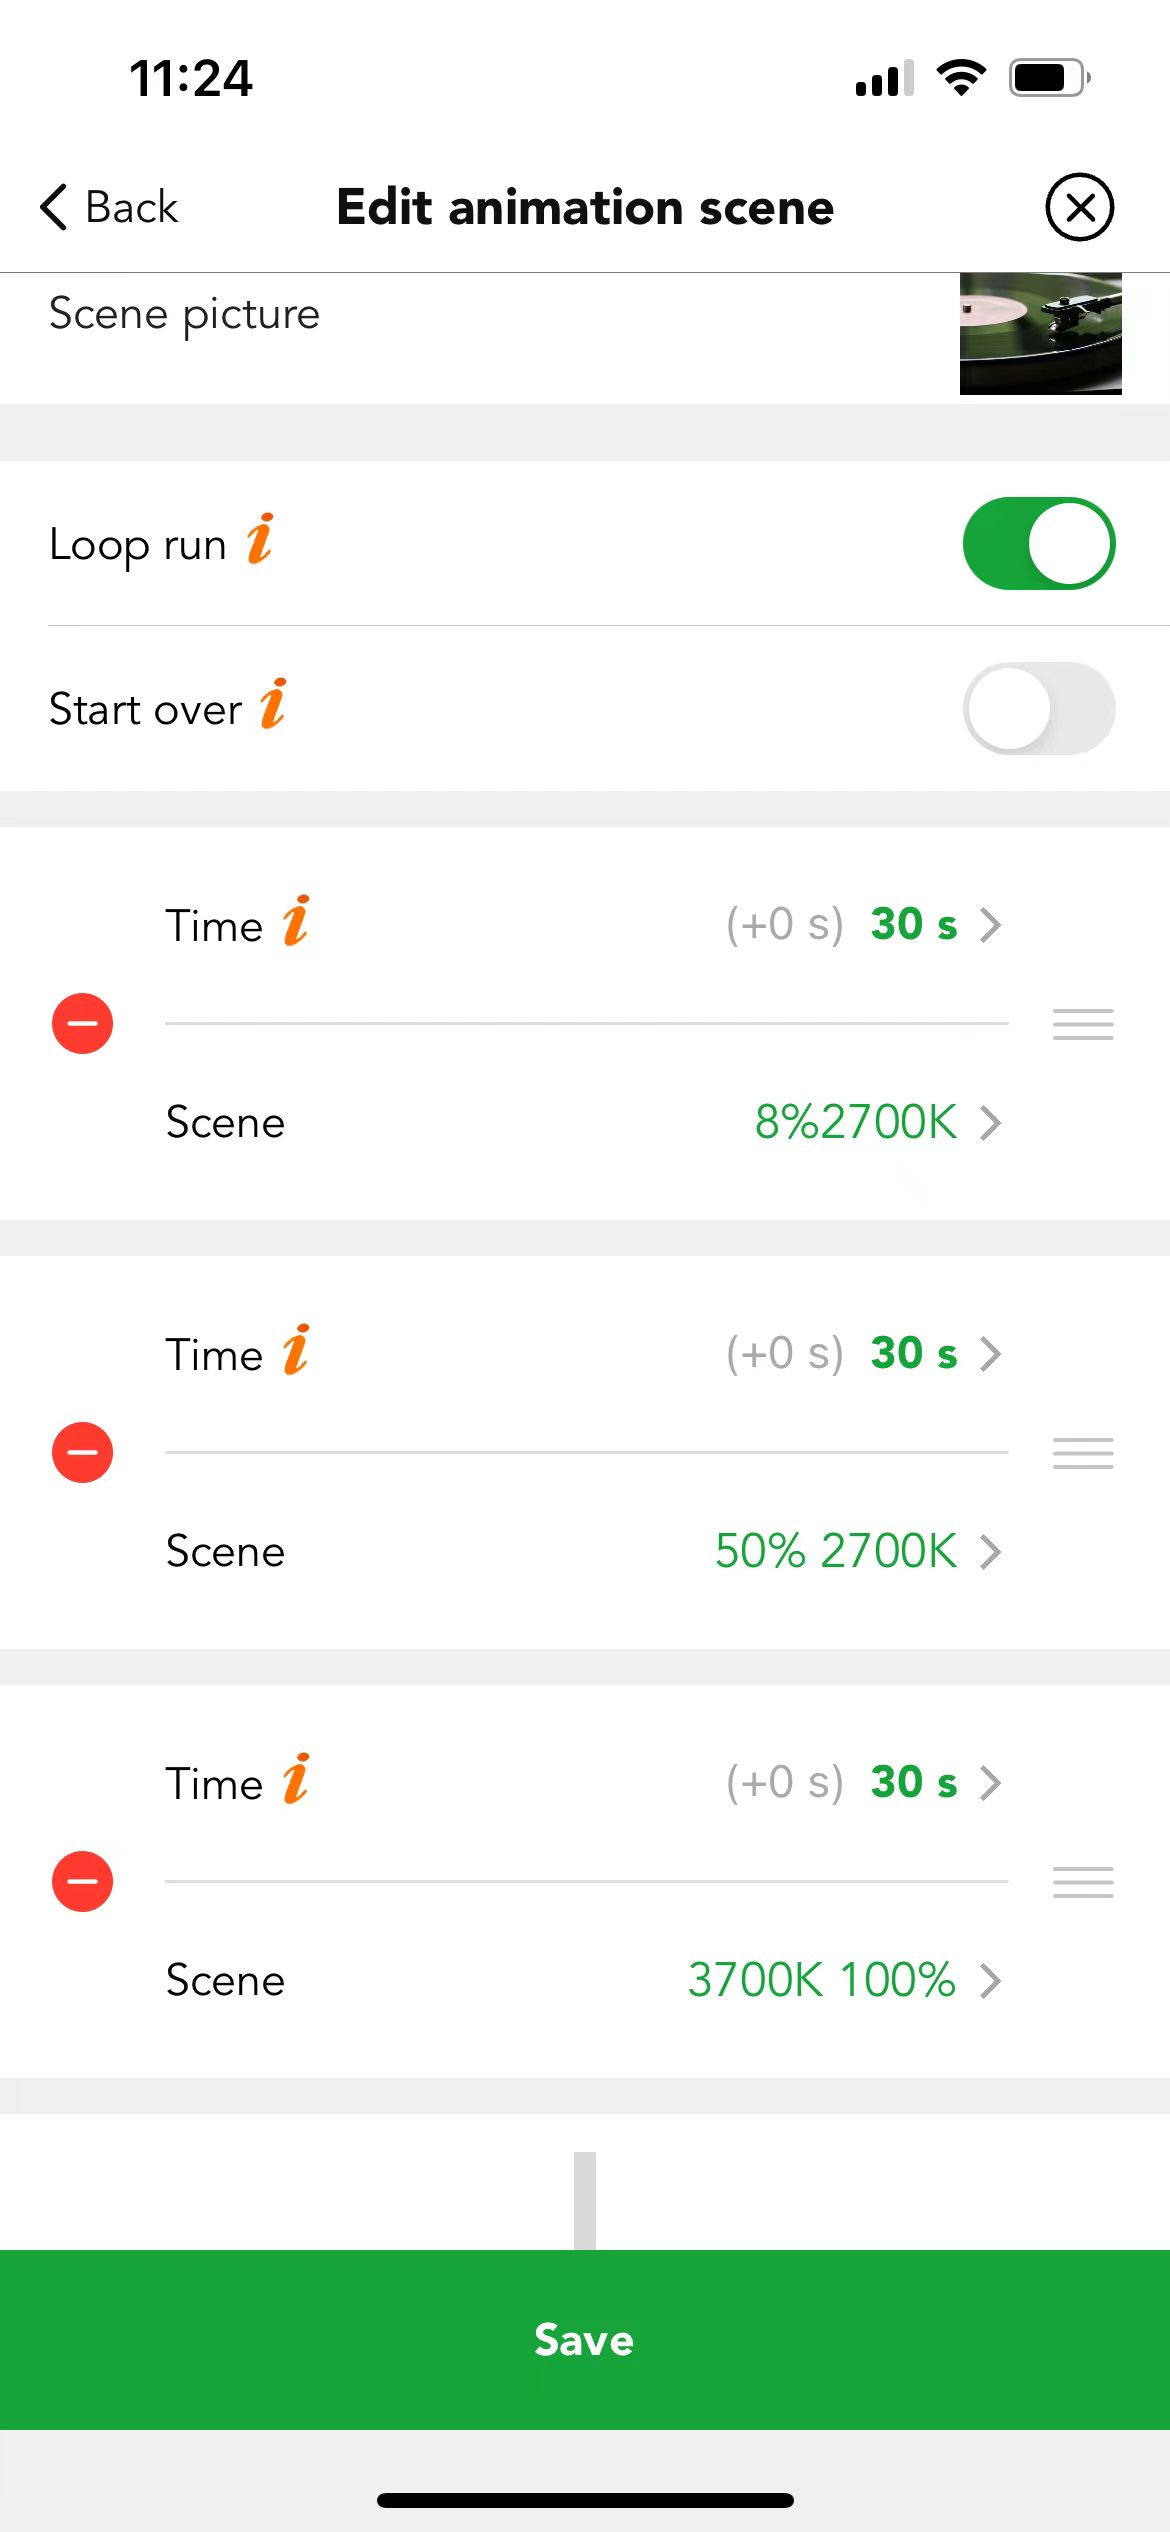
Task: Tap the second step's Time info icon
Action: (x=297, y=1350)
